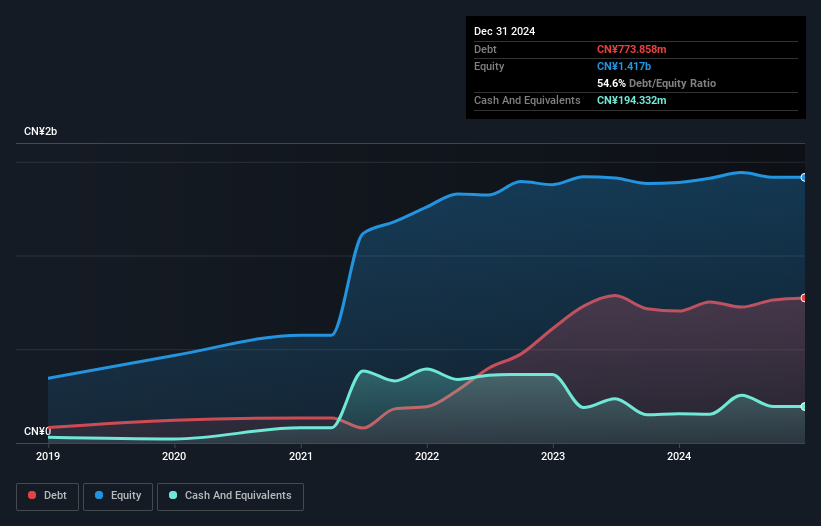Click the 54.6% Debt/Equity Ratio text
821x526 pixels.
[x=656, y=83]
